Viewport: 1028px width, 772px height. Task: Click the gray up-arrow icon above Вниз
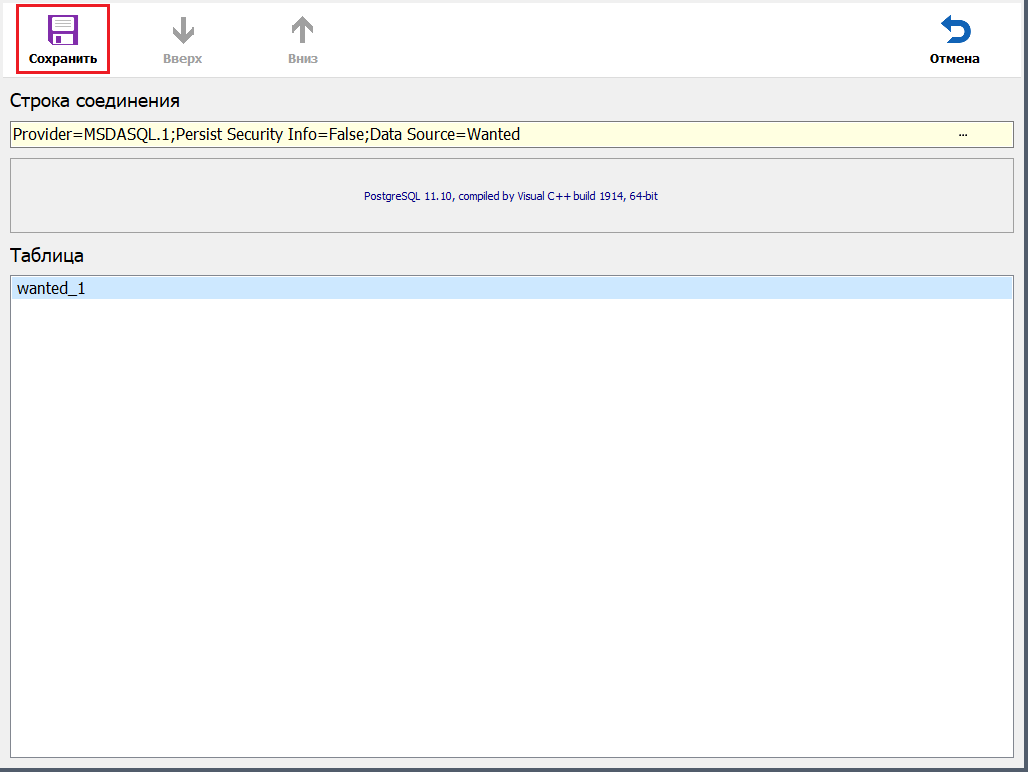tap(302, 31)
